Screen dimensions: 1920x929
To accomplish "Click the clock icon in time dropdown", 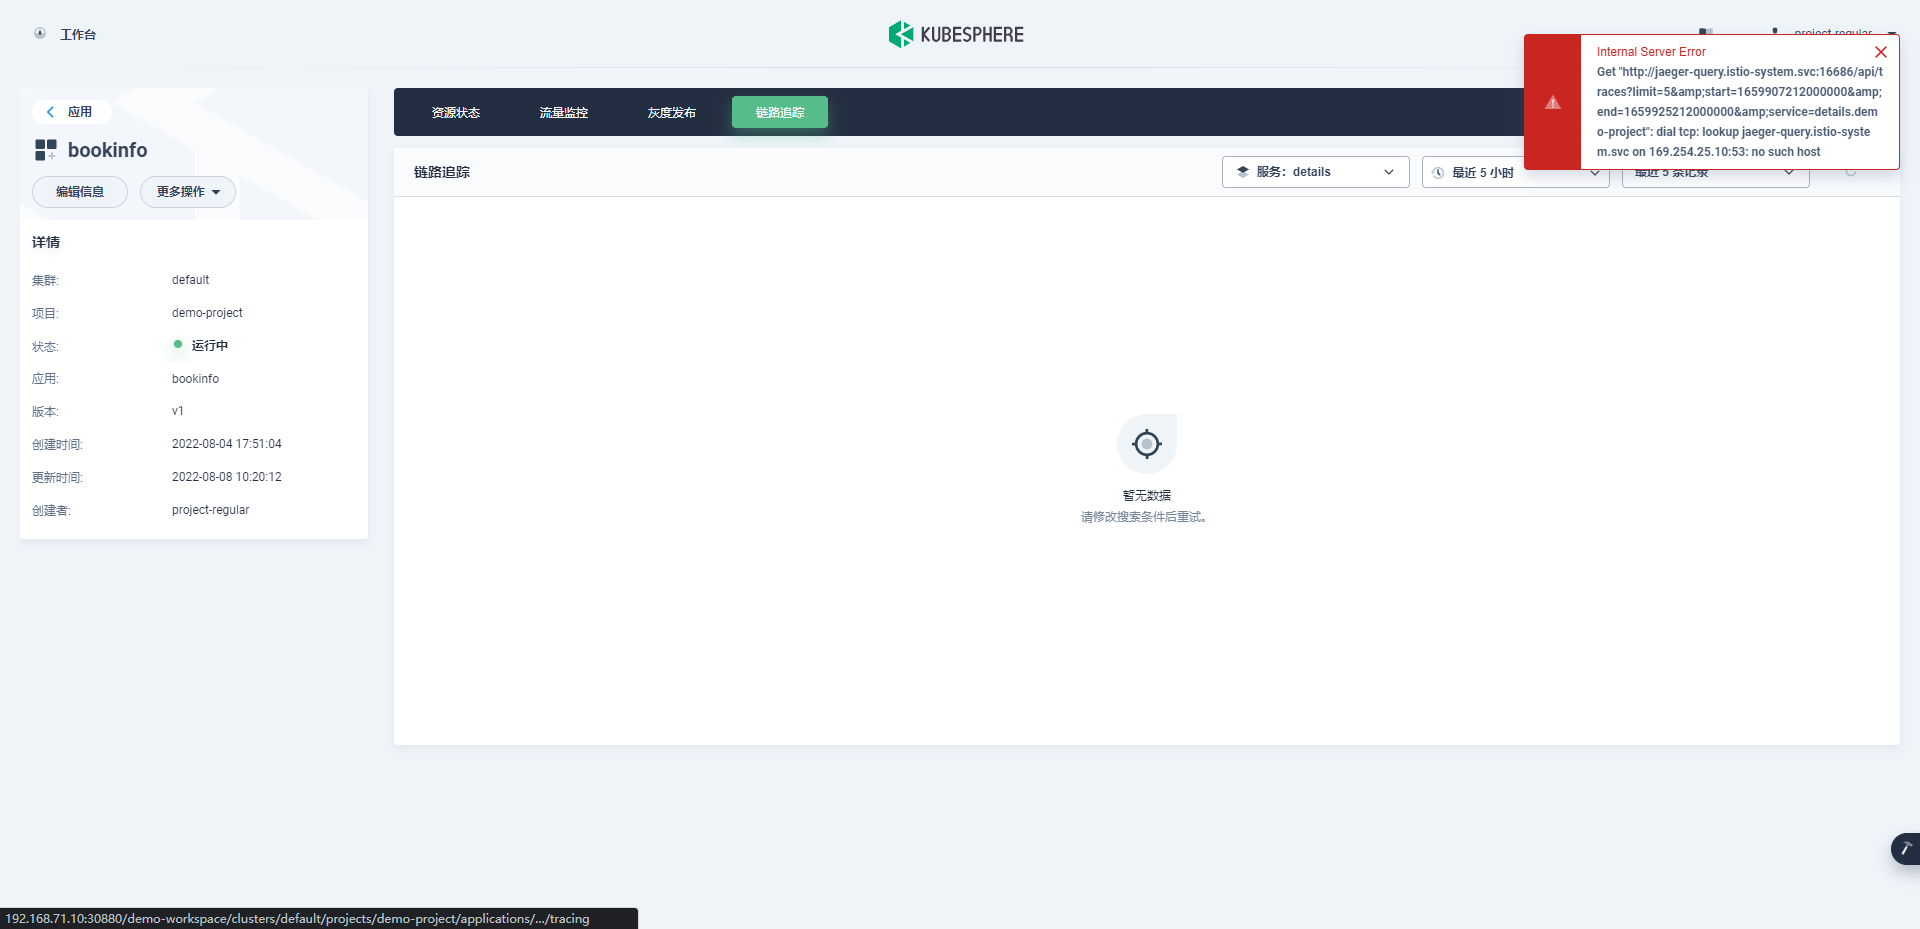I will (1438, 173).
